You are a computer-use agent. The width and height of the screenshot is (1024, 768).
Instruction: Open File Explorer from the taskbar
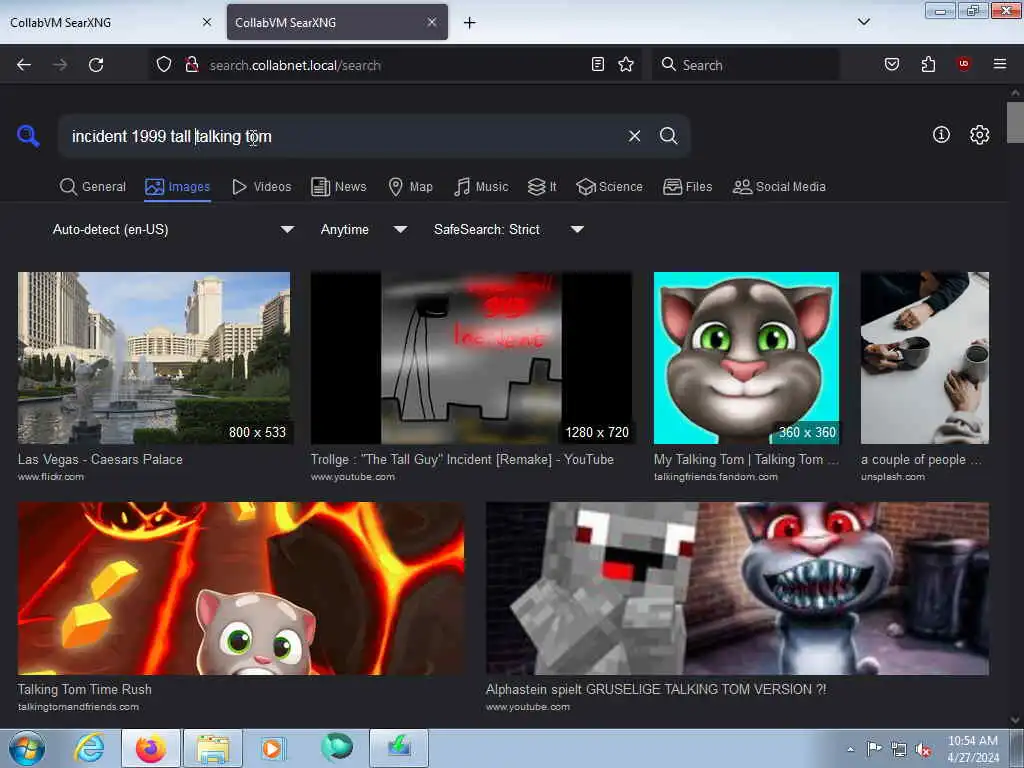coord(213,748)
